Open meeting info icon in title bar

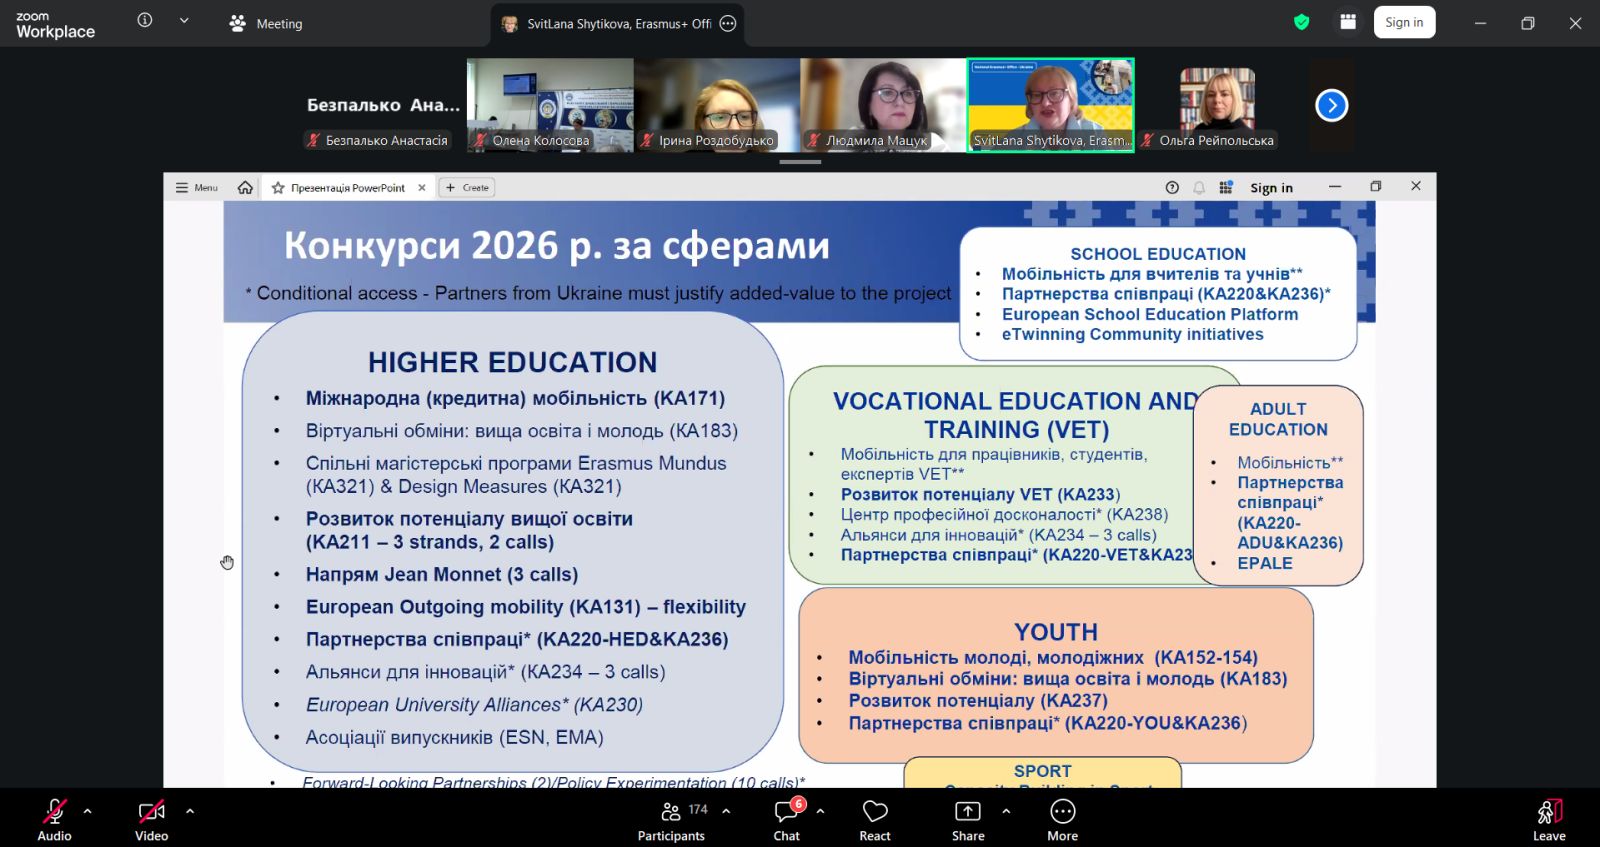[x=145, y=20]
